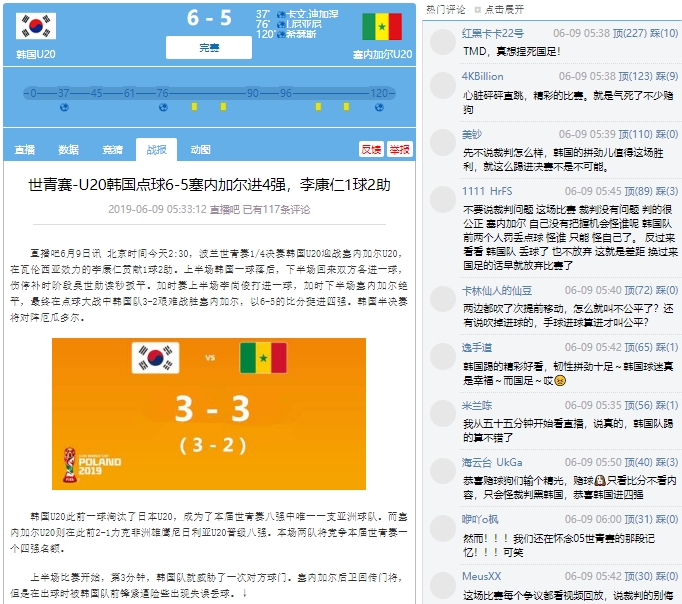Expand hot comments via 点击展开
The width and height of the screenshot is (682, 604).
[504, 10]
